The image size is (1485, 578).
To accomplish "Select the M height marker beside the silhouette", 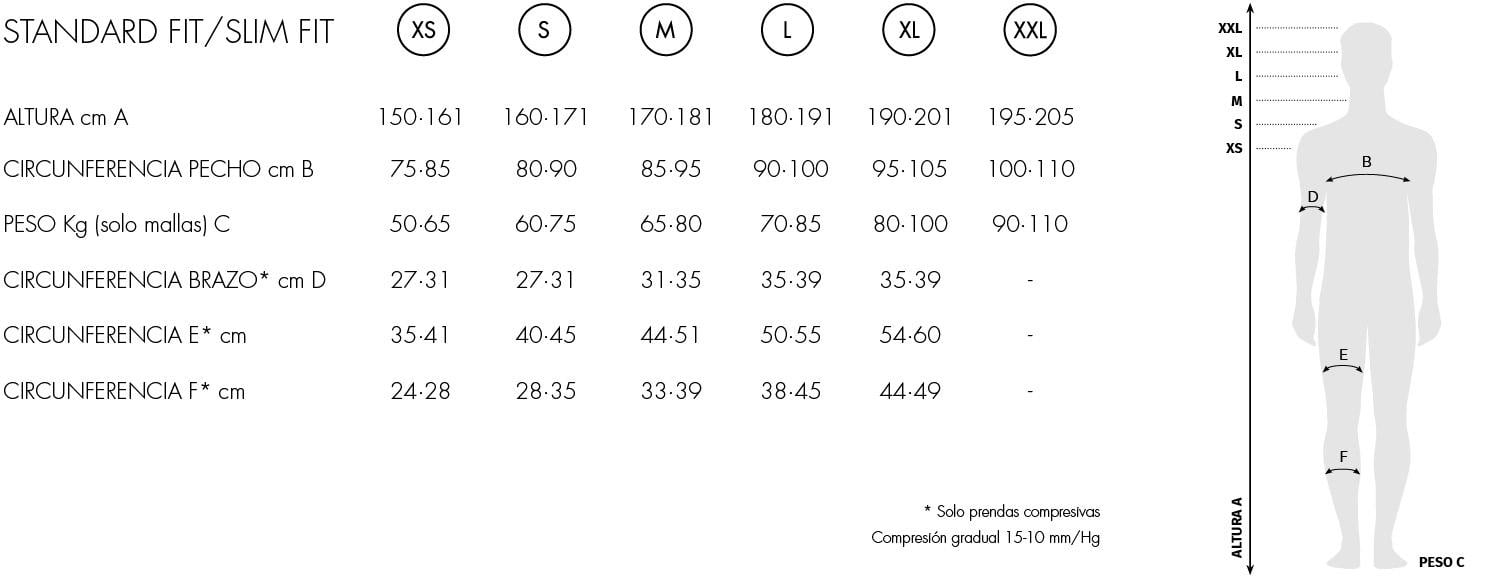I will (x=1237, y=101).
